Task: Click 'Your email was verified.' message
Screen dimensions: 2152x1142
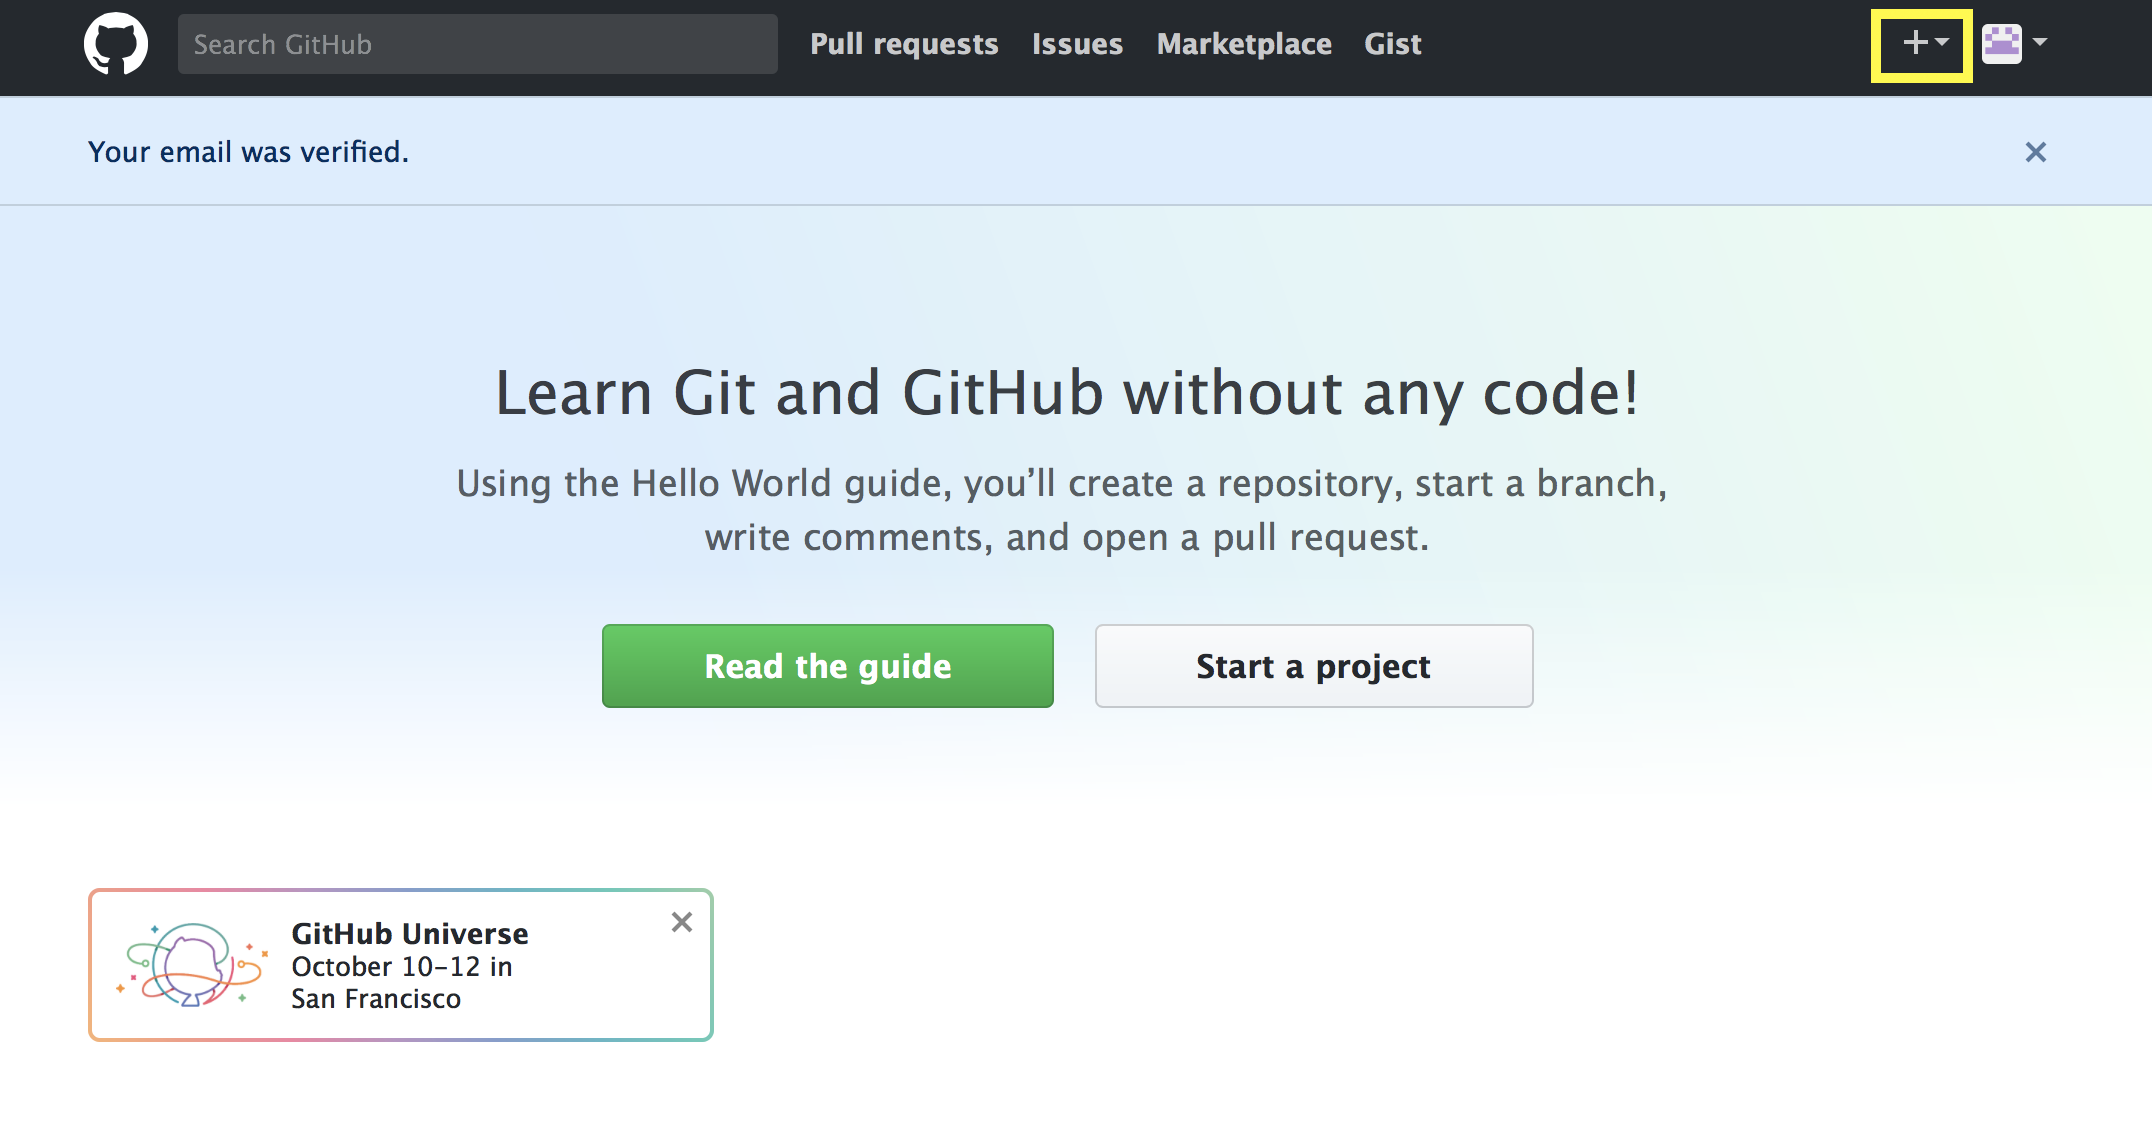Action: click(249, 152)
